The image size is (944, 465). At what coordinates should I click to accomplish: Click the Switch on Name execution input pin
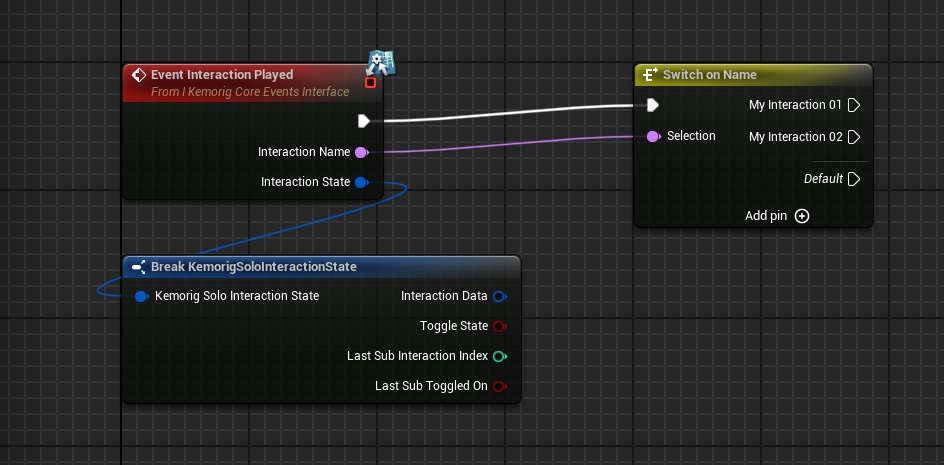(652, 105)
